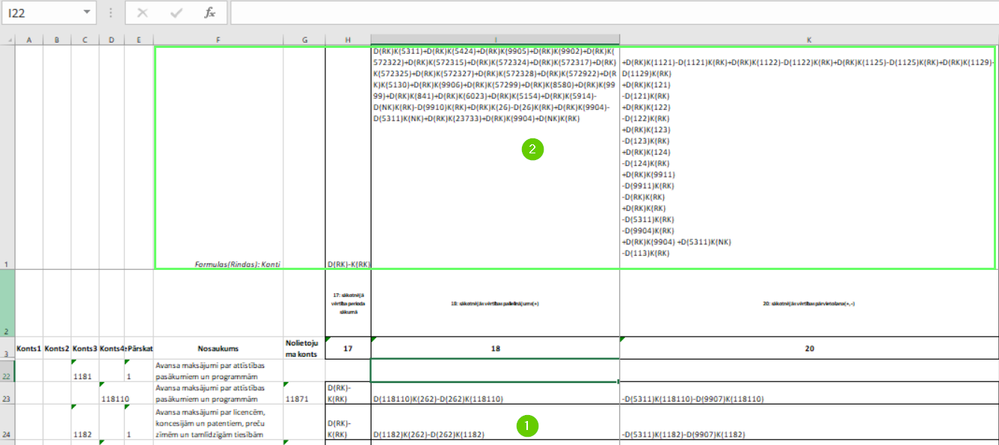Click the three-dot handle beside the Name Box
999x445 pixels.
[x=111, y=13]
